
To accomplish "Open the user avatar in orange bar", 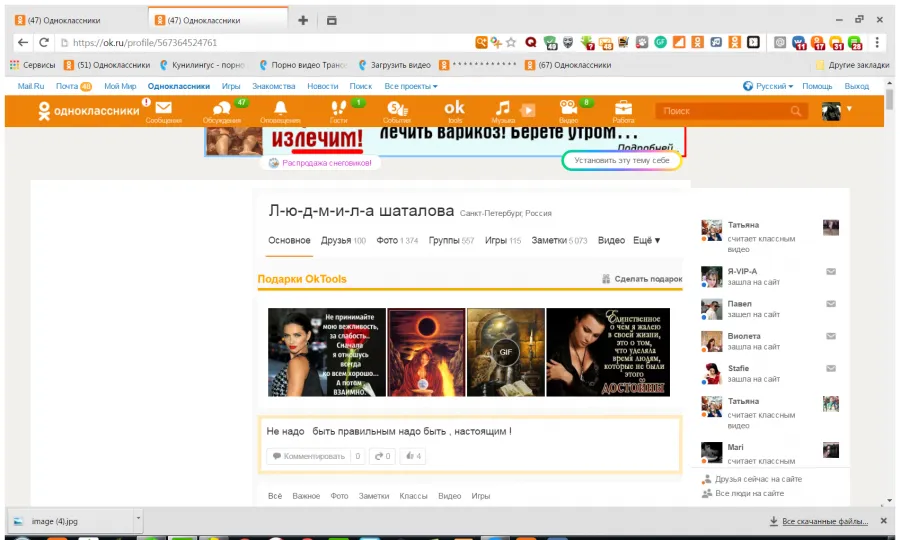I will [x=831, y=111].
